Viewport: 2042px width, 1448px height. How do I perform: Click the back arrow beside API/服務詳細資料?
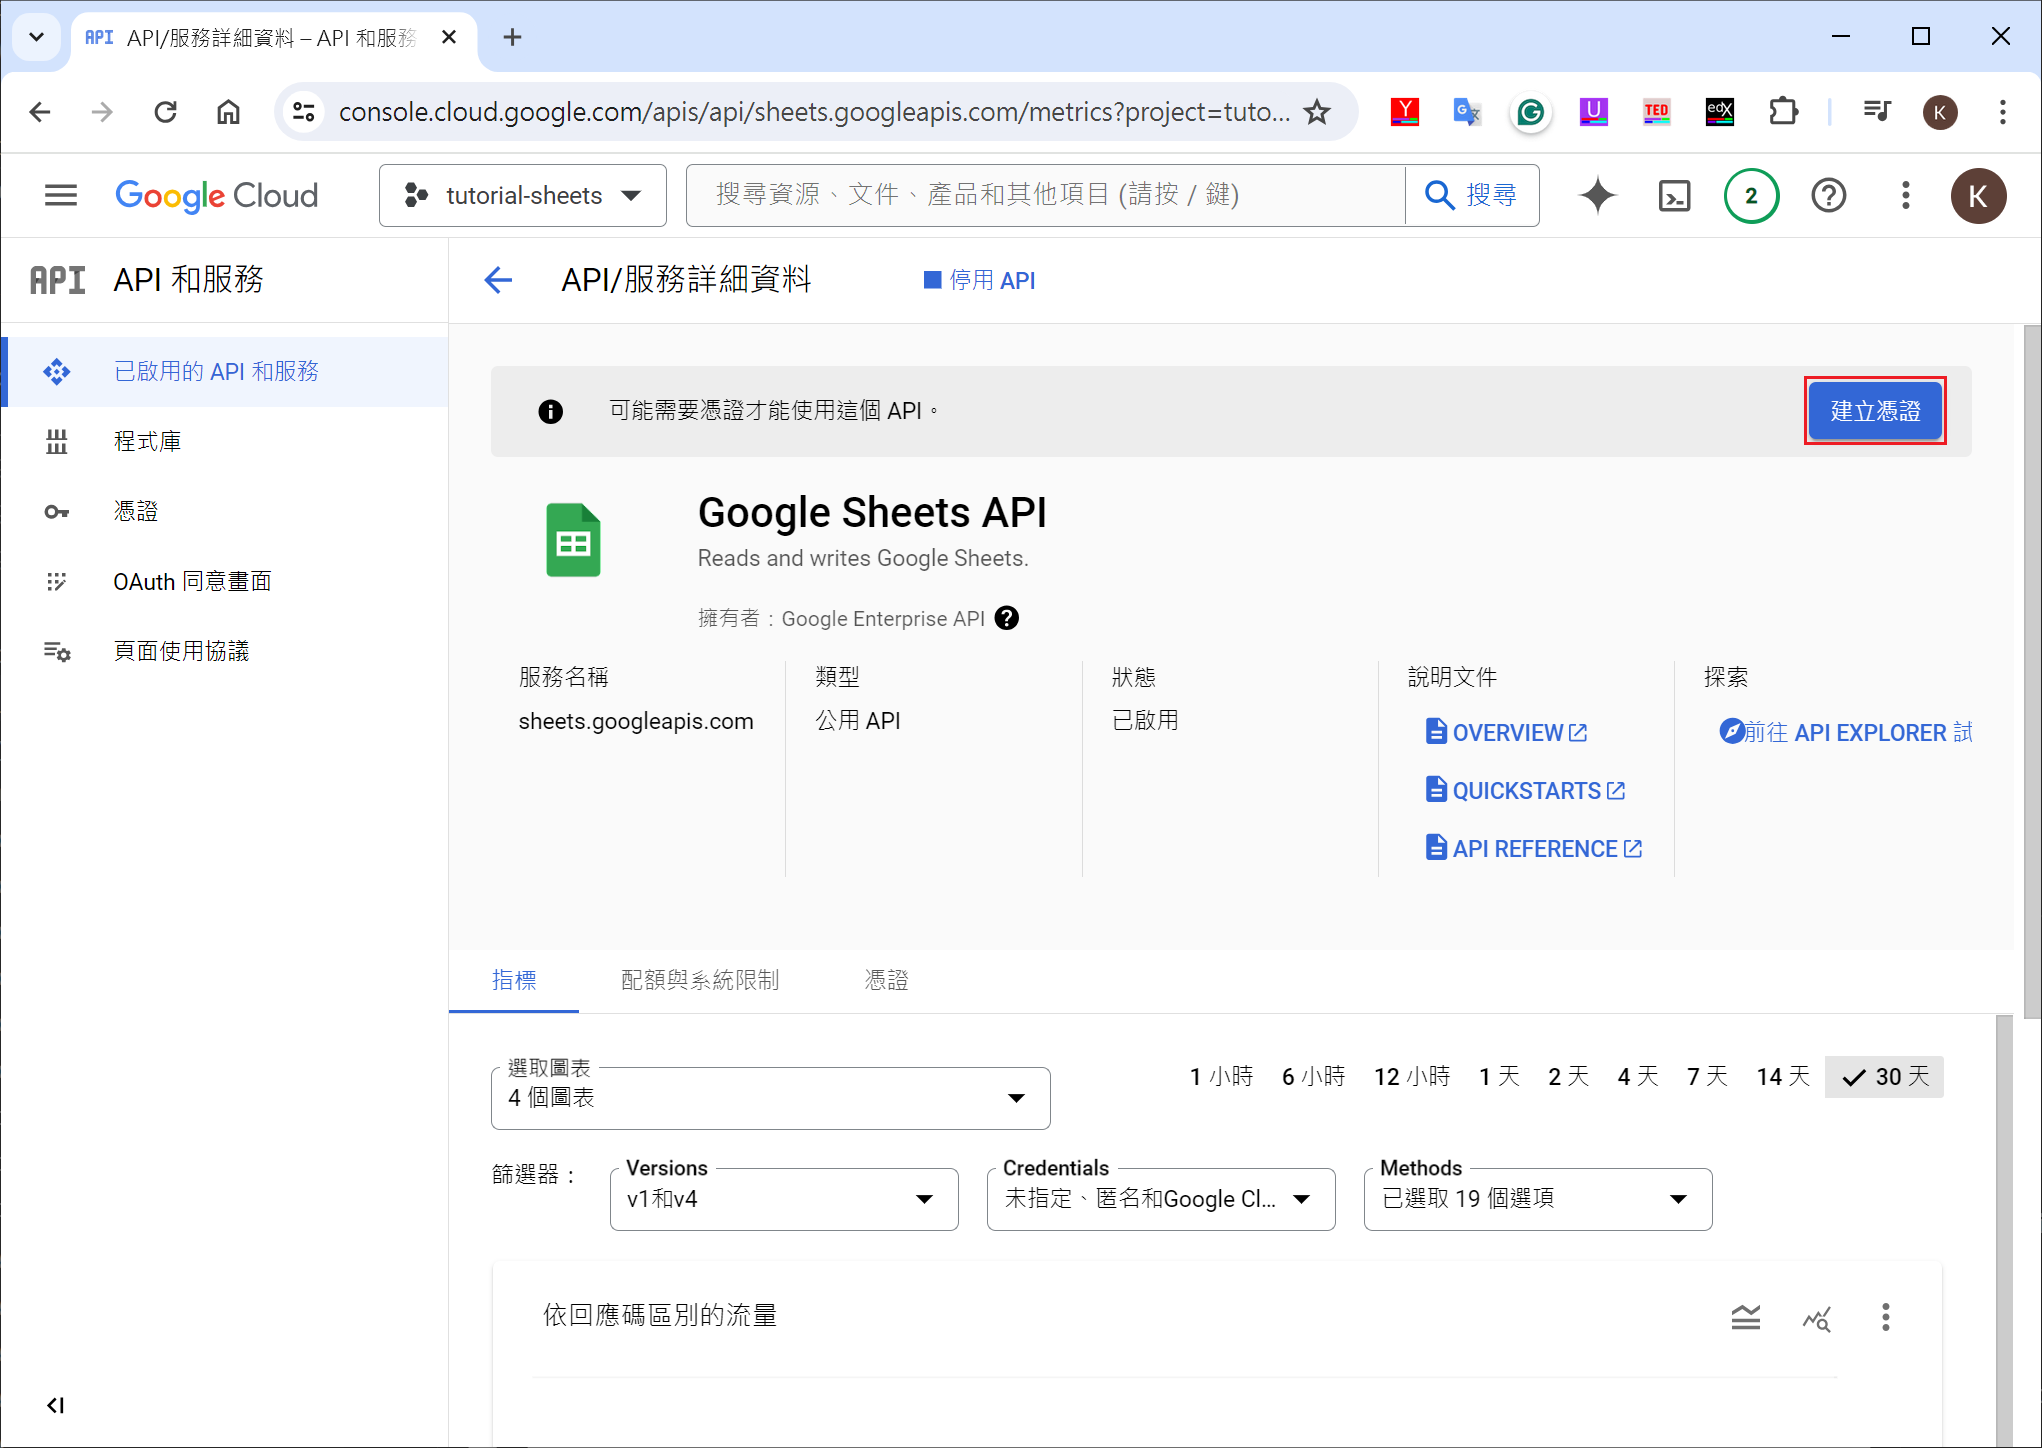[498, 280]
